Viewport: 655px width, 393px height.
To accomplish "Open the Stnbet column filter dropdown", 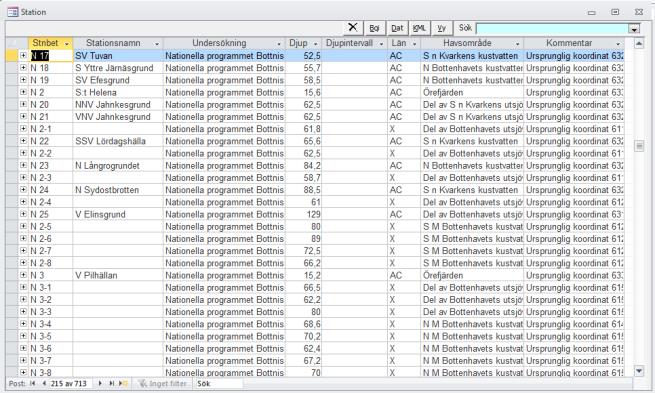I will 67,43.
